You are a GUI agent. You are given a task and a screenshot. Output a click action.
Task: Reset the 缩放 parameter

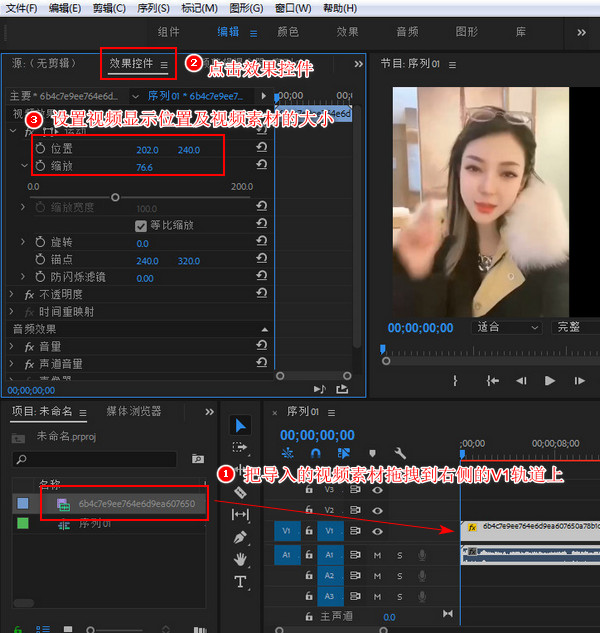[262, 165]
